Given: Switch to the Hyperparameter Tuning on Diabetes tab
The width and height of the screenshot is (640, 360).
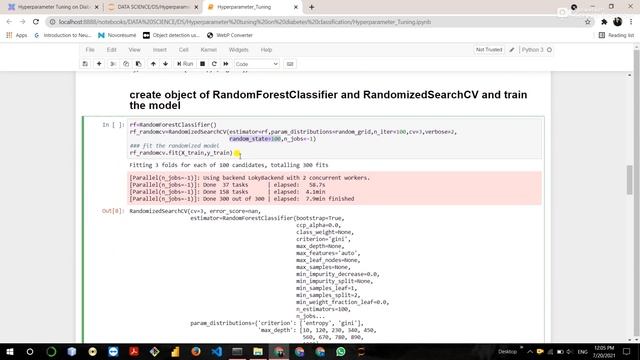Looking at the screenshot, I should tap(53, 7).
